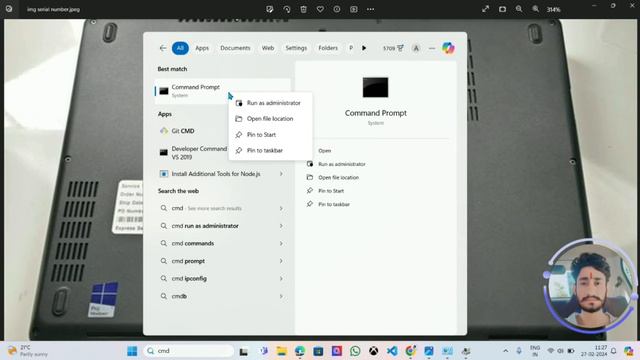640x360 pixels.
Task: Open WhatsApp from the taskbar
Action: 355,351
